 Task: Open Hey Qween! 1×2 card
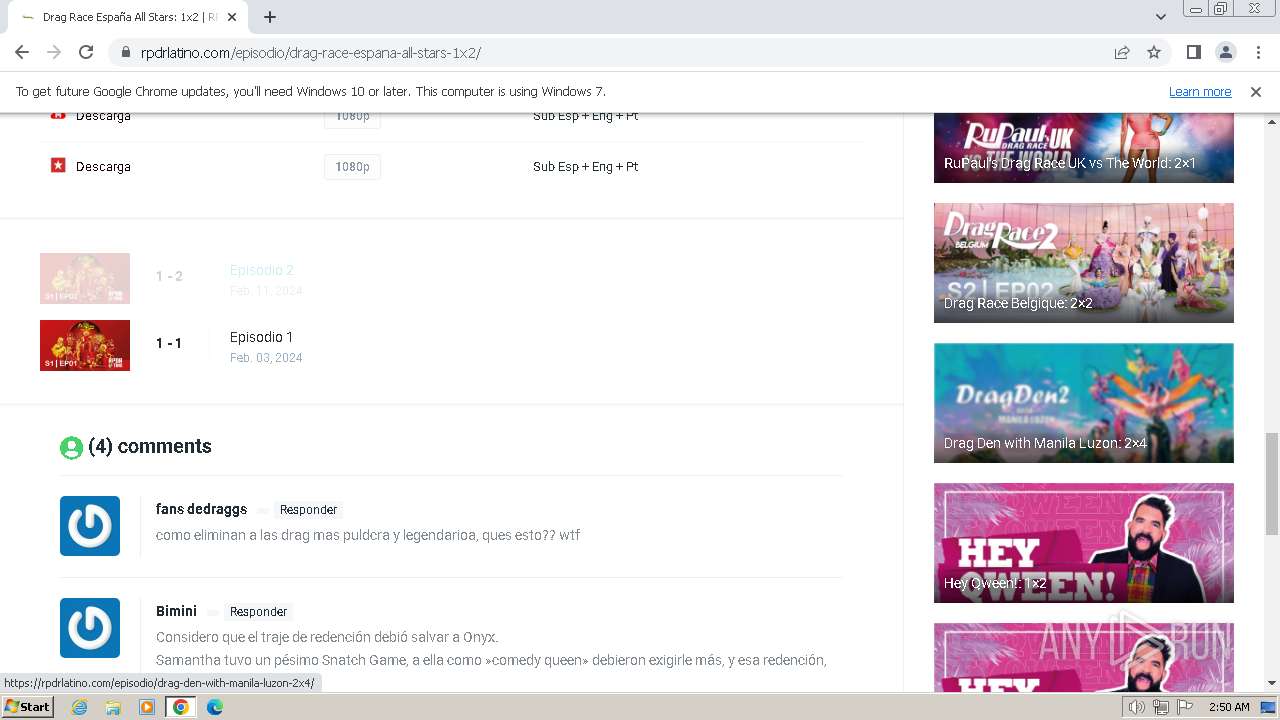point(1083,543)
